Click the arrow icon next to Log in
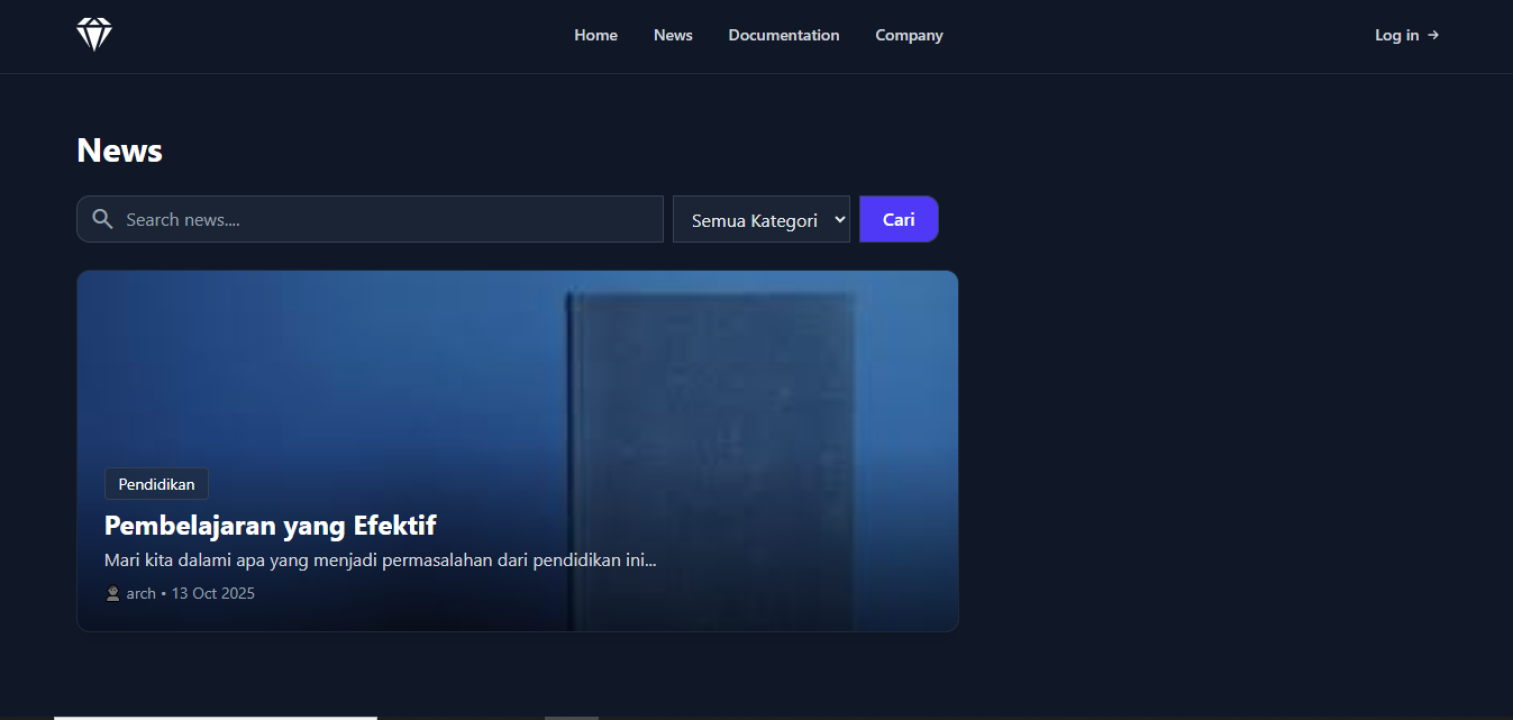The height and width of the screenshot is (720, 1513). [x=1433, y=35]
